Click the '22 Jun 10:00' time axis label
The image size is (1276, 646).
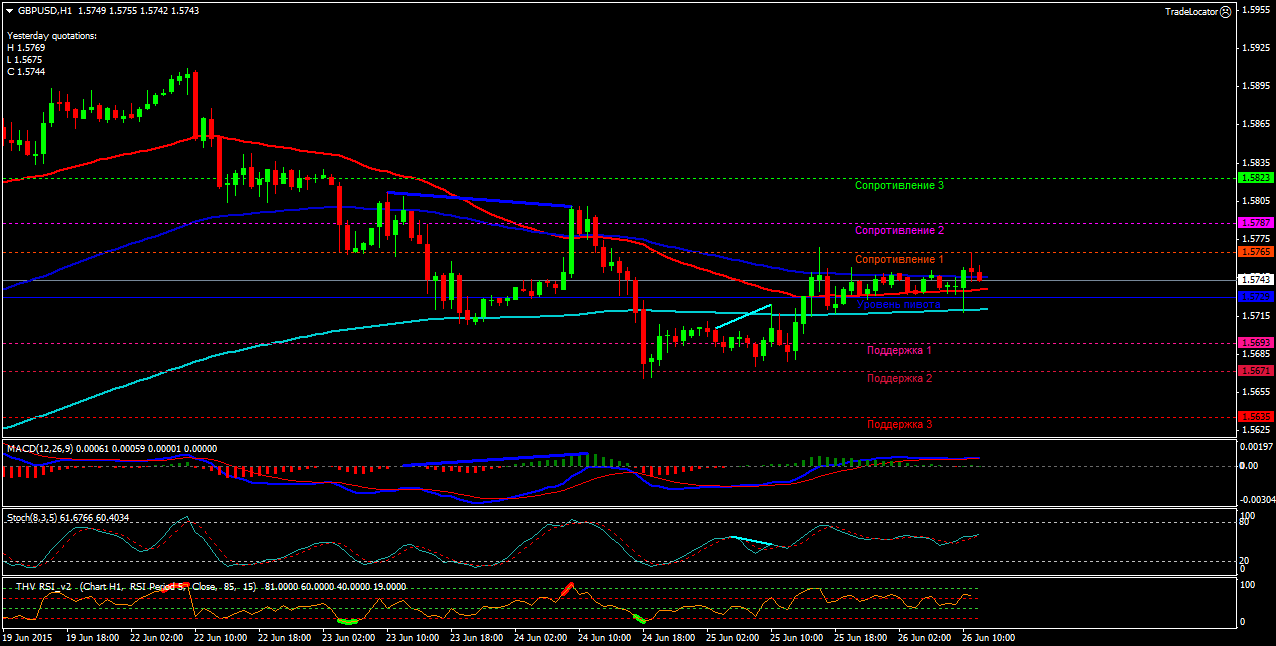point(220,636)
